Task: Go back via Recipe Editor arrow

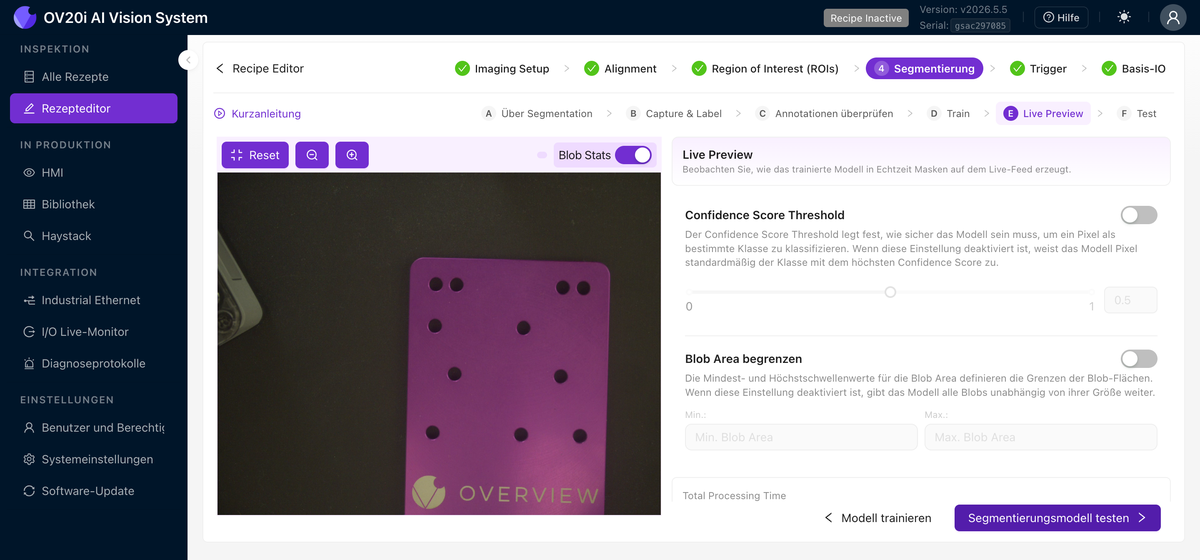Action: point(259,69)
